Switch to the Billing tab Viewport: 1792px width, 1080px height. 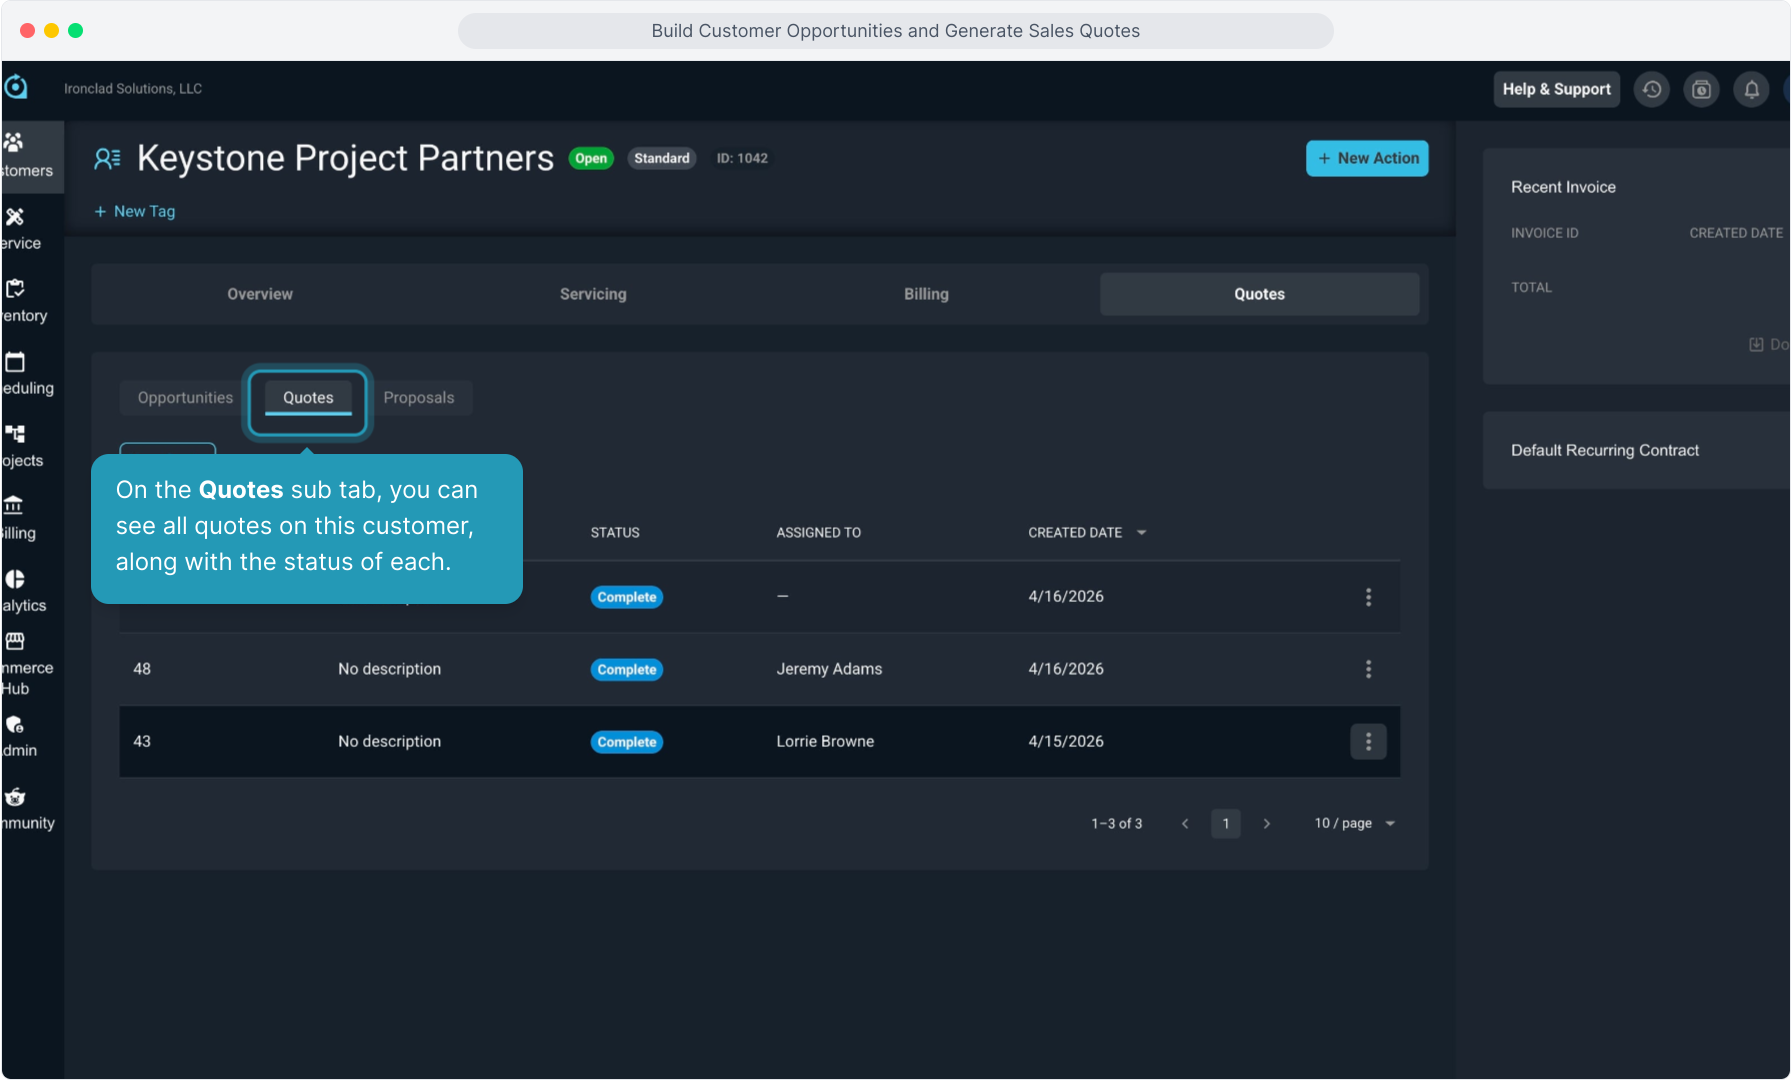coord(926,294)
